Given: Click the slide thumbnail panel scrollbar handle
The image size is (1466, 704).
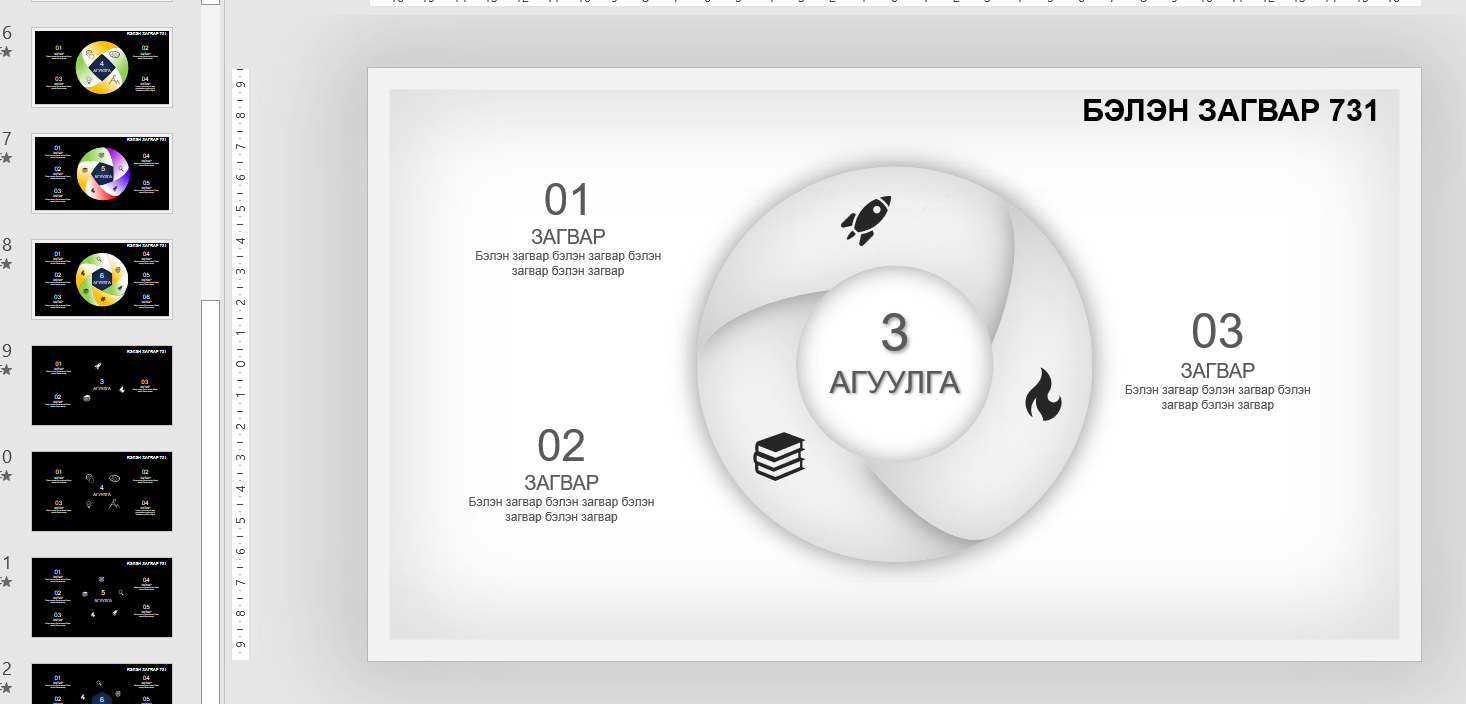Looking at the screenshot, I should [x=210, y=500].
